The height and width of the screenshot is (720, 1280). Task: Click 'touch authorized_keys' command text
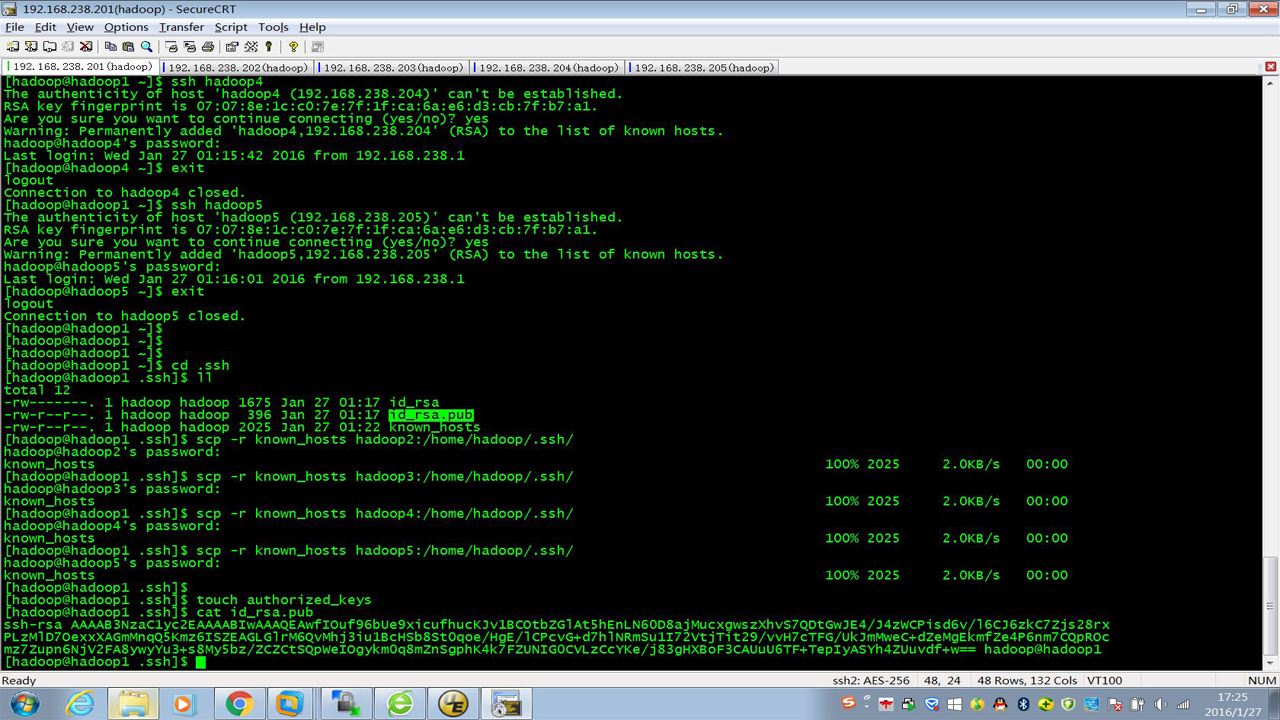point(284,600)
